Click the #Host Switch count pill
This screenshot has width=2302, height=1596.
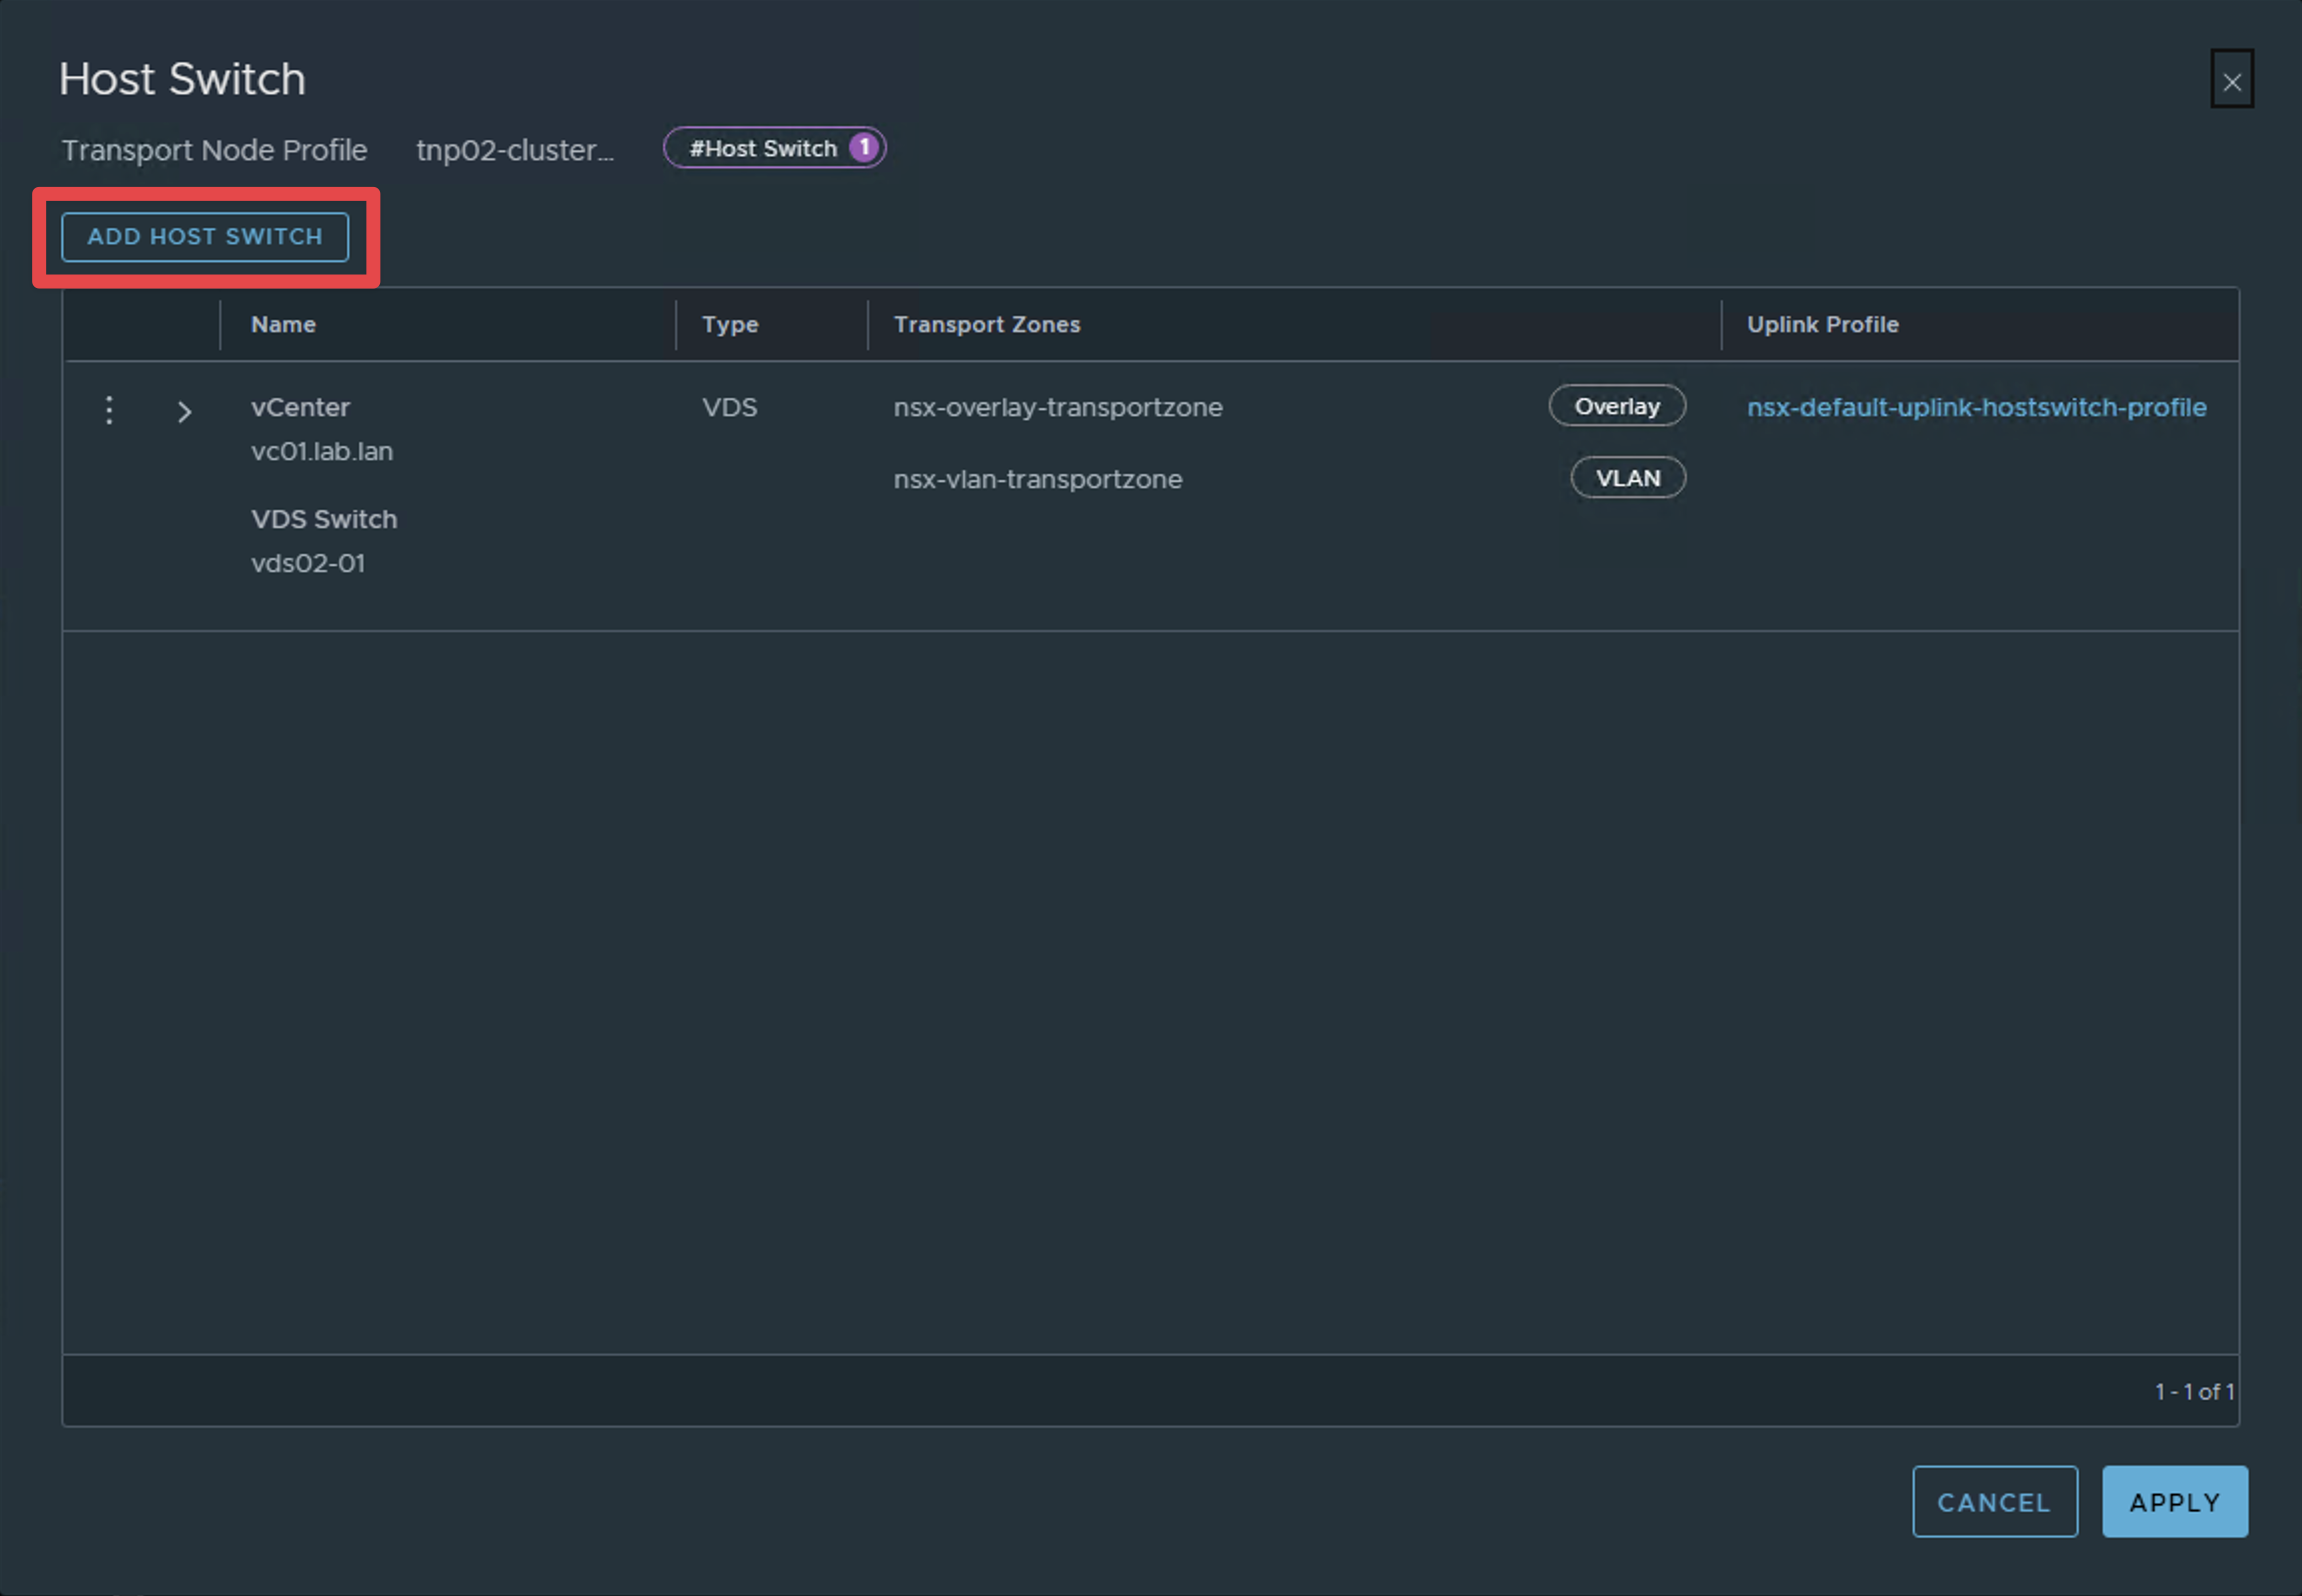[774, 147]
